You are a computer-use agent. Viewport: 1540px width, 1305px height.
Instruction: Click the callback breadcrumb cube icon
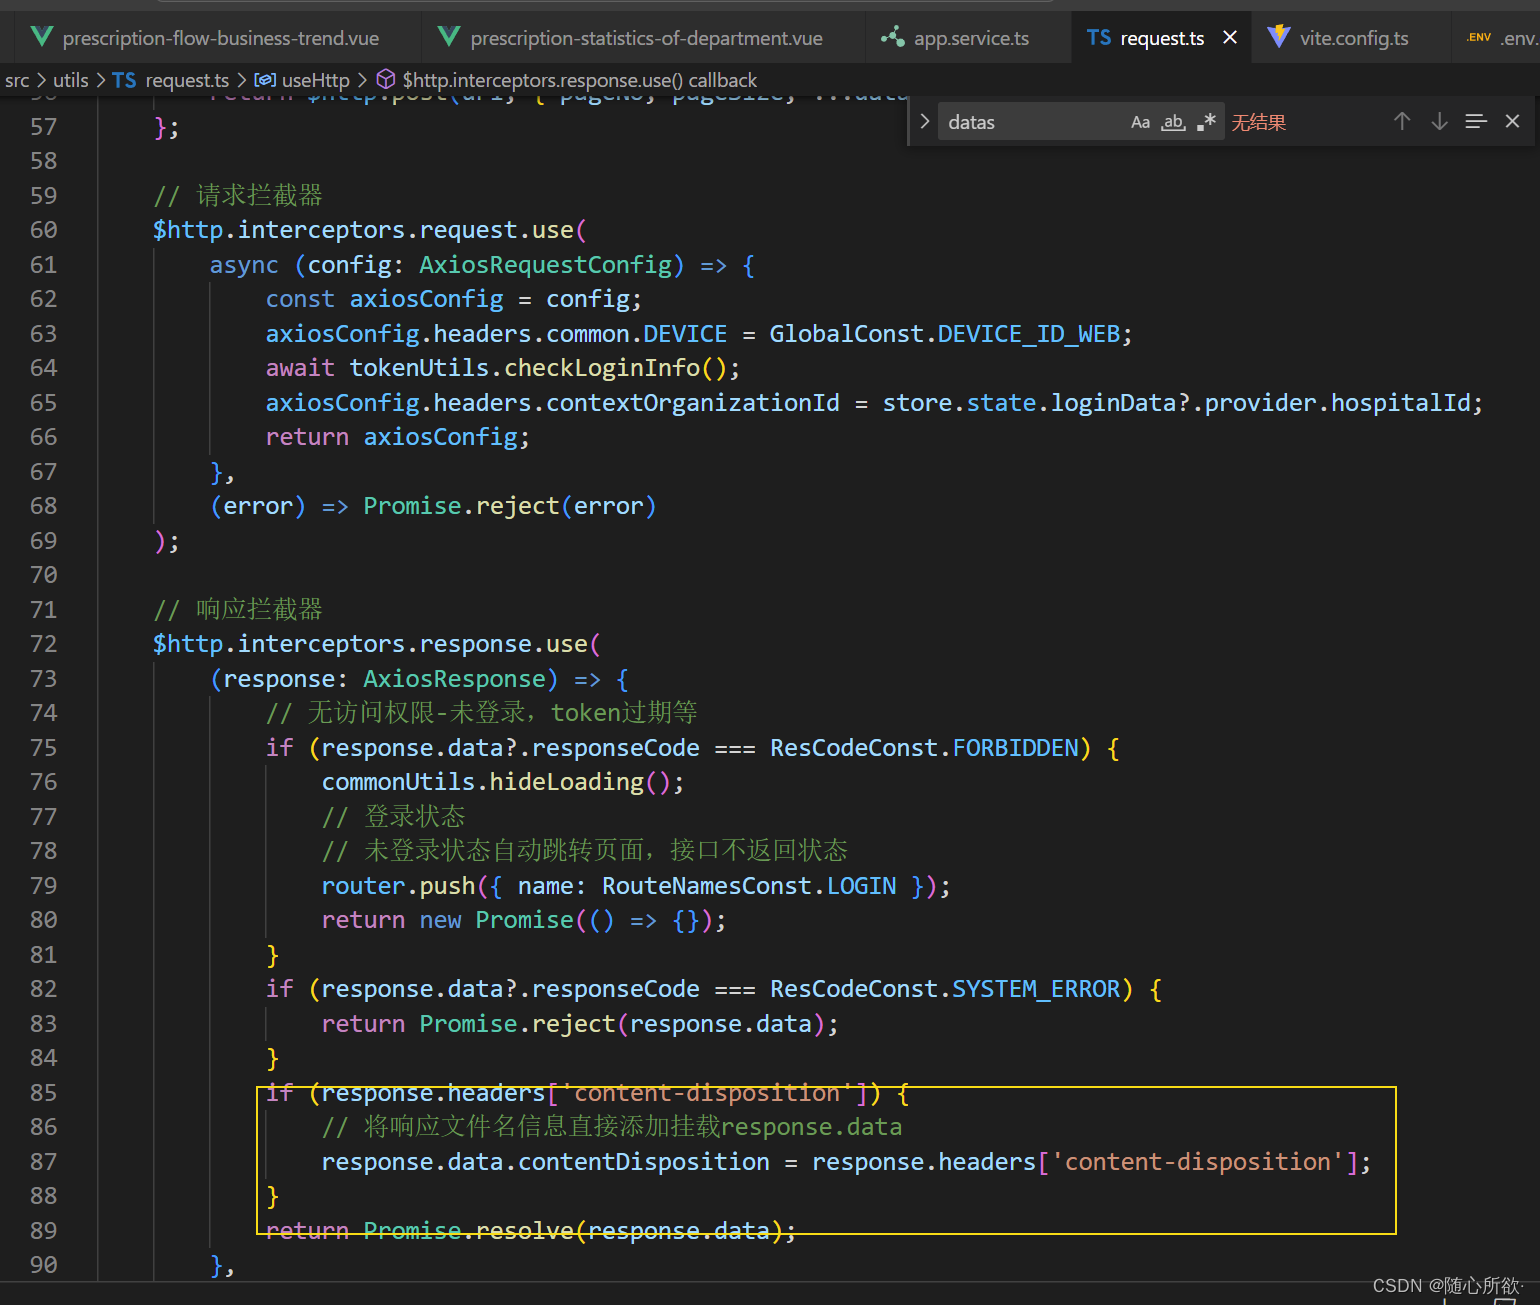385,80
